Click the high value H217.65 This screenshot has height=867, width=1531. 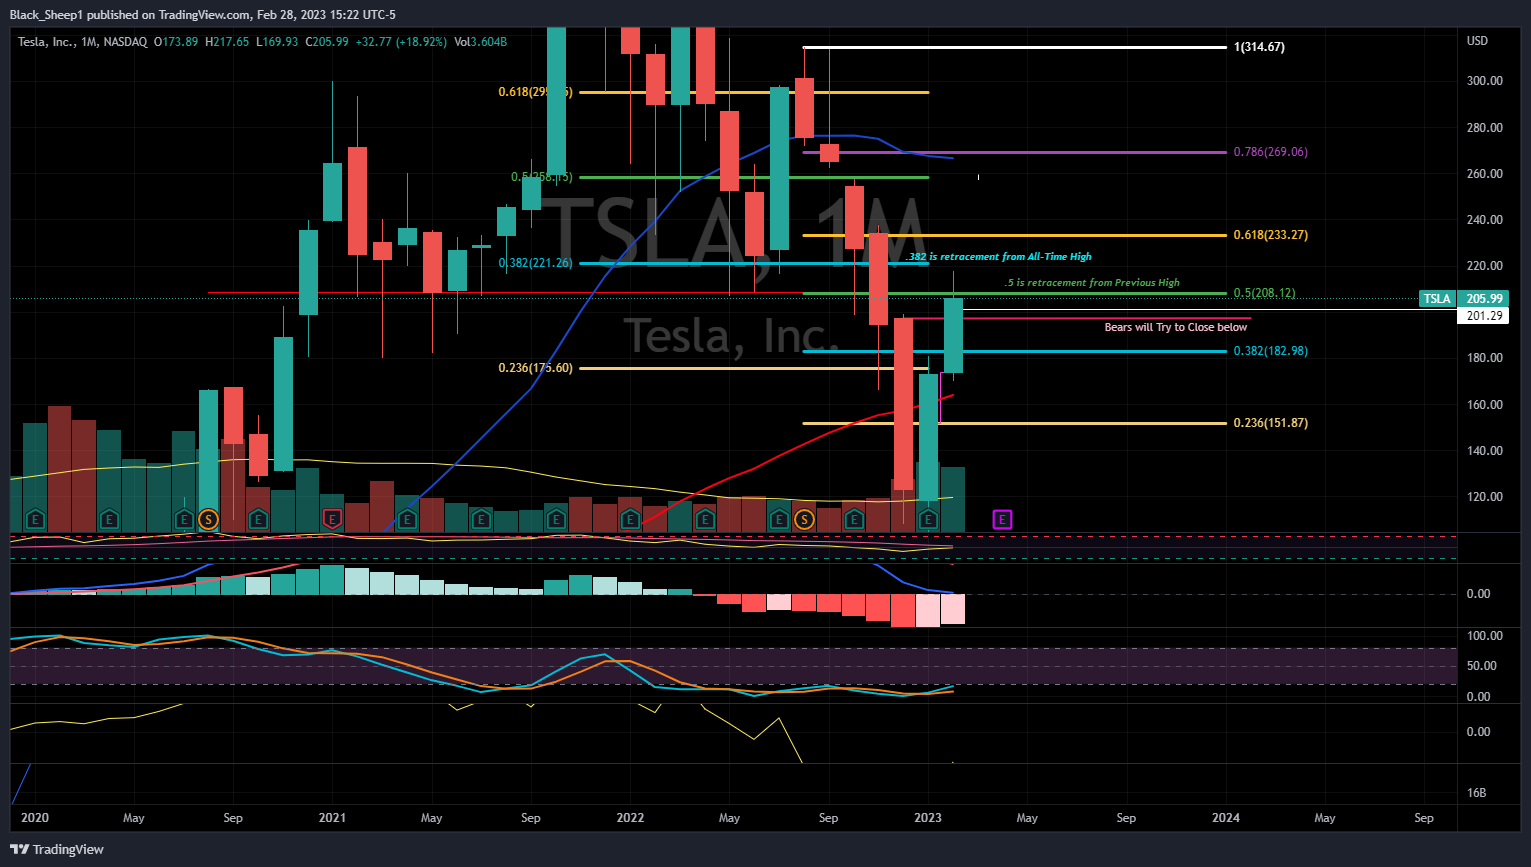227,42
